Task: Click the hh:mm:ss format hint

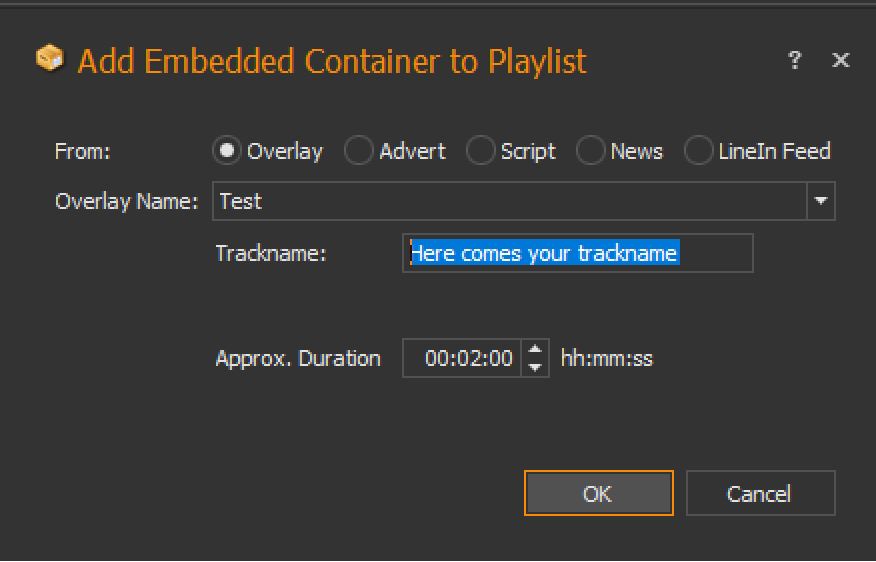Action: 607,358
